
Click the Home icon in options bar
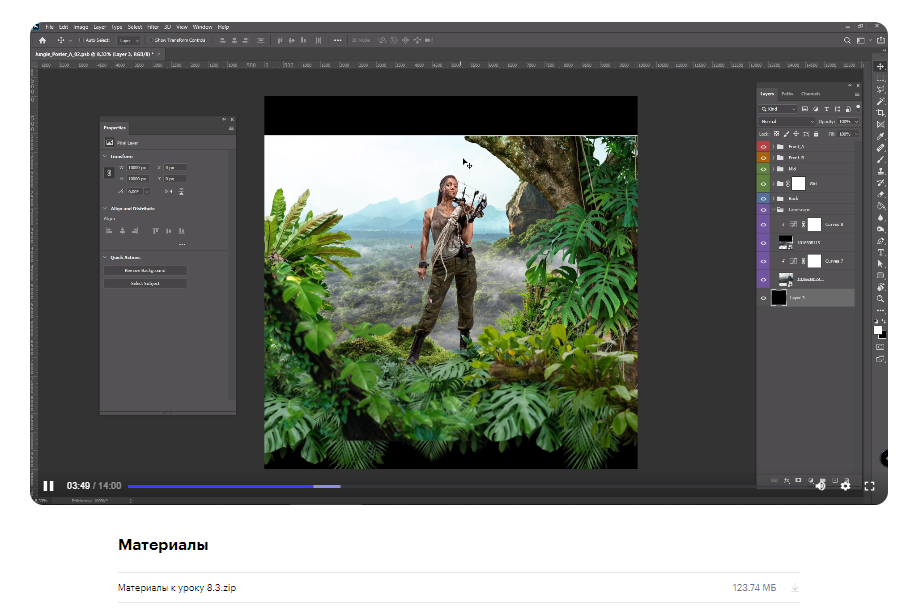pyautogui.click(x=42, y=40)
